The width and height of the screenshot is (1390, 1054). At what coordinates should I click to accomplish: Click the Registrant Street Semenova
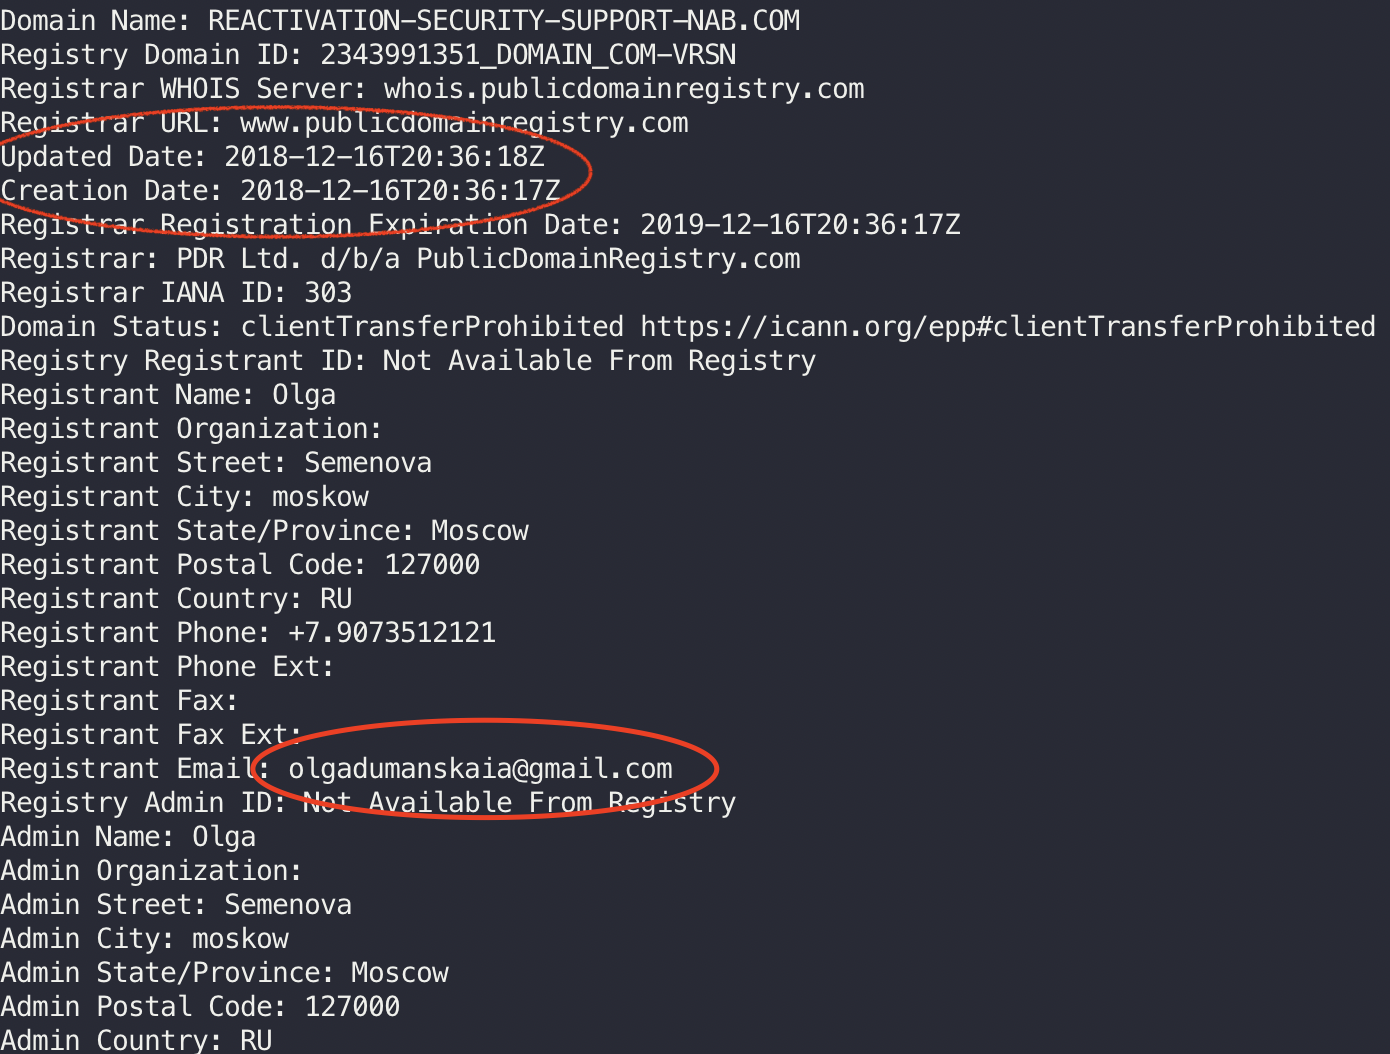pyautogui.click(x=368, y=463)
